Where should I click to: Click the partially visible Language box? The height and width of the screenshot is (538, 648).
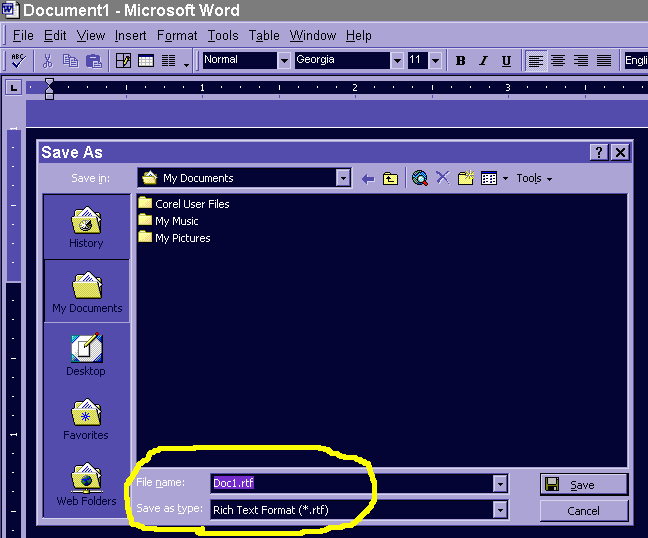(x=636, y=61)
